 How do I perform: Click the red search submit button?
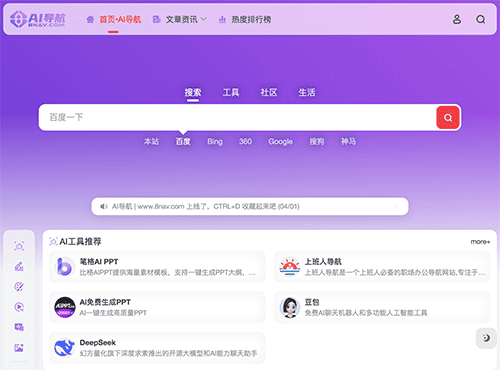(448, 117)
